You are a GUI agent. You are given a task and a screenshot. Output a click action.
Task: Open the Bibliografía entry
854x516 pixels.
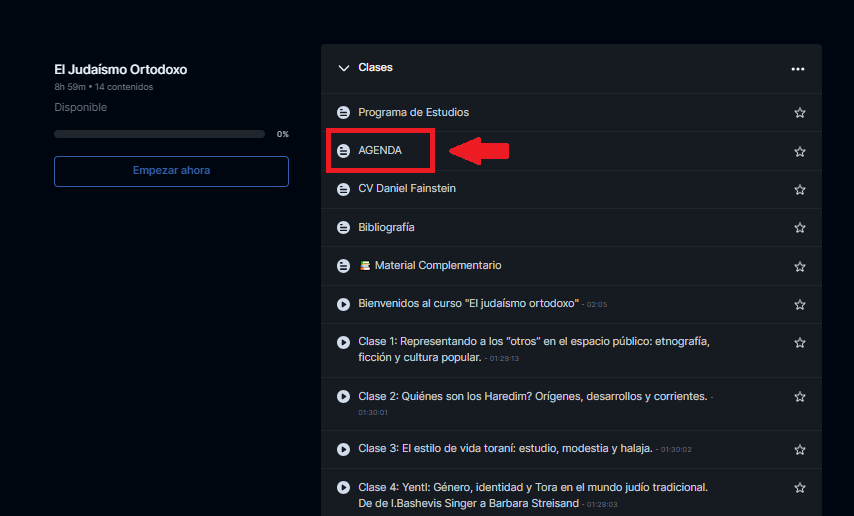[x=386, y=228]
